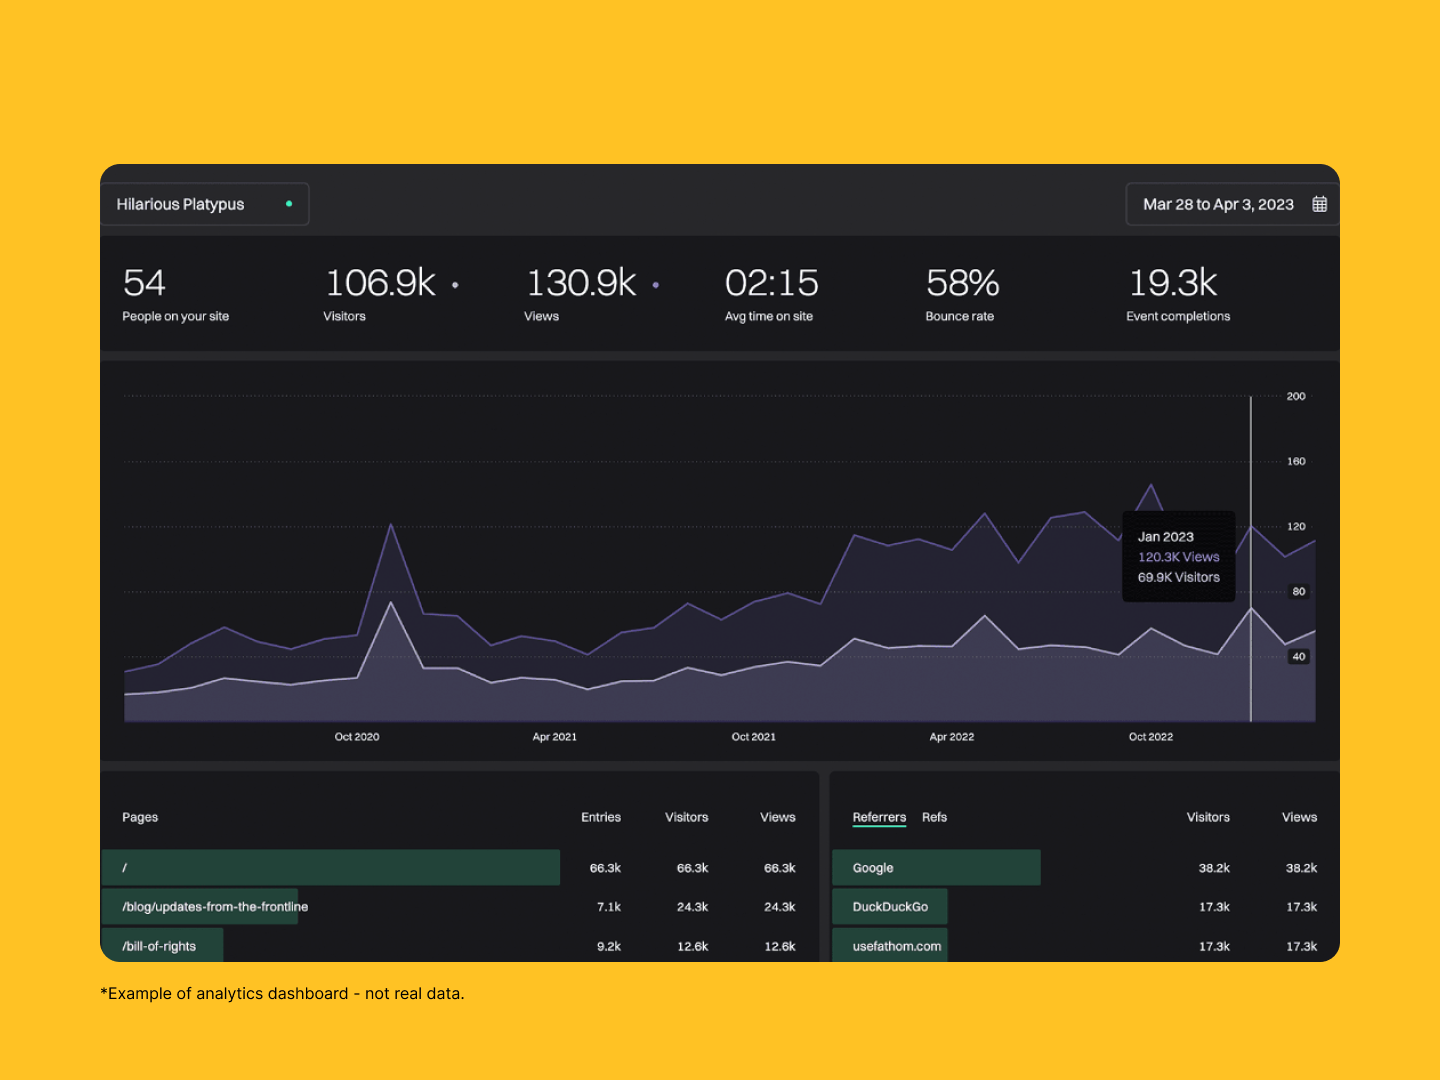Select the Referrers tab
Screen dimensions: 1440x1080
pyautogui.click(x=879, y=817)
